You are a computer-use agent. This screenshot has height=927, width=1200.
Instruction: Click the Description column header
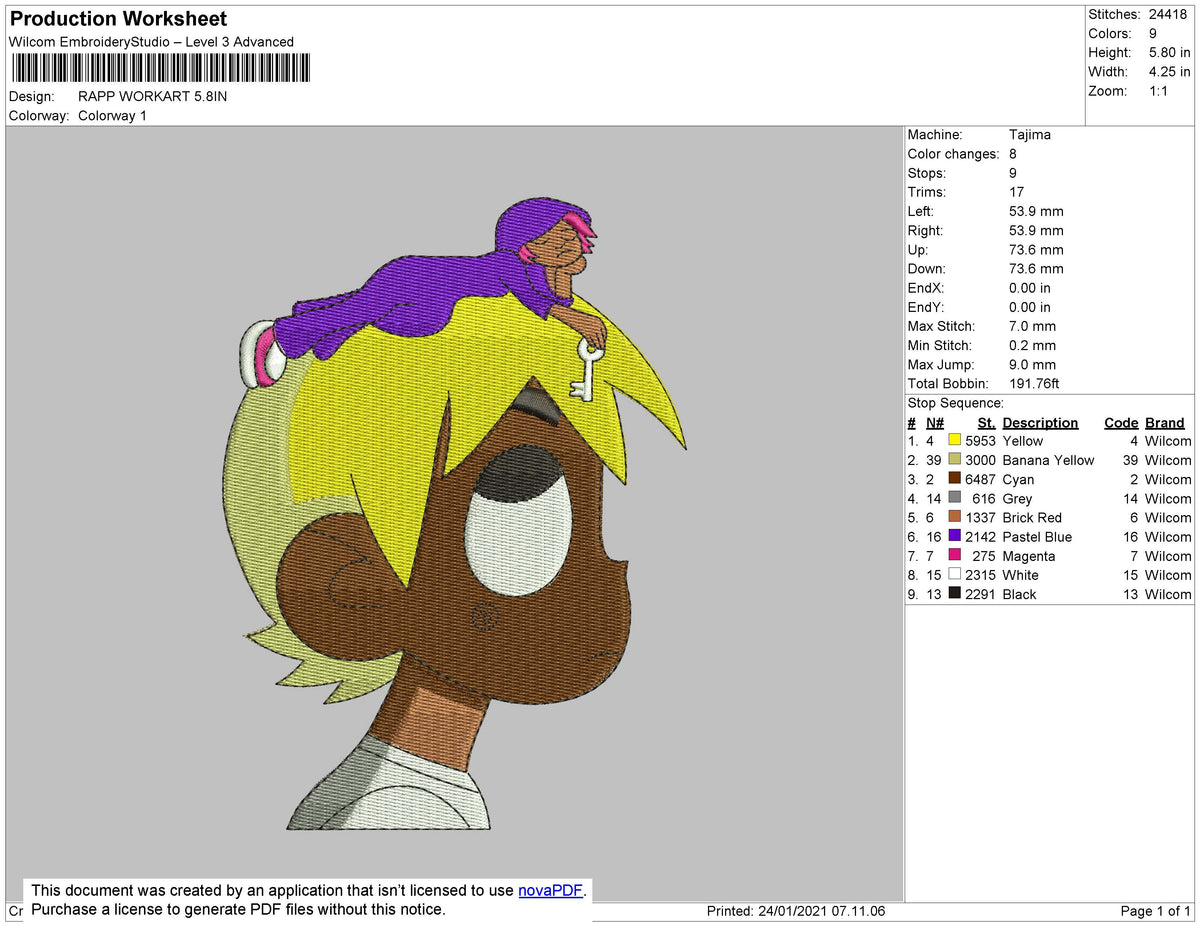[1040, 423]
